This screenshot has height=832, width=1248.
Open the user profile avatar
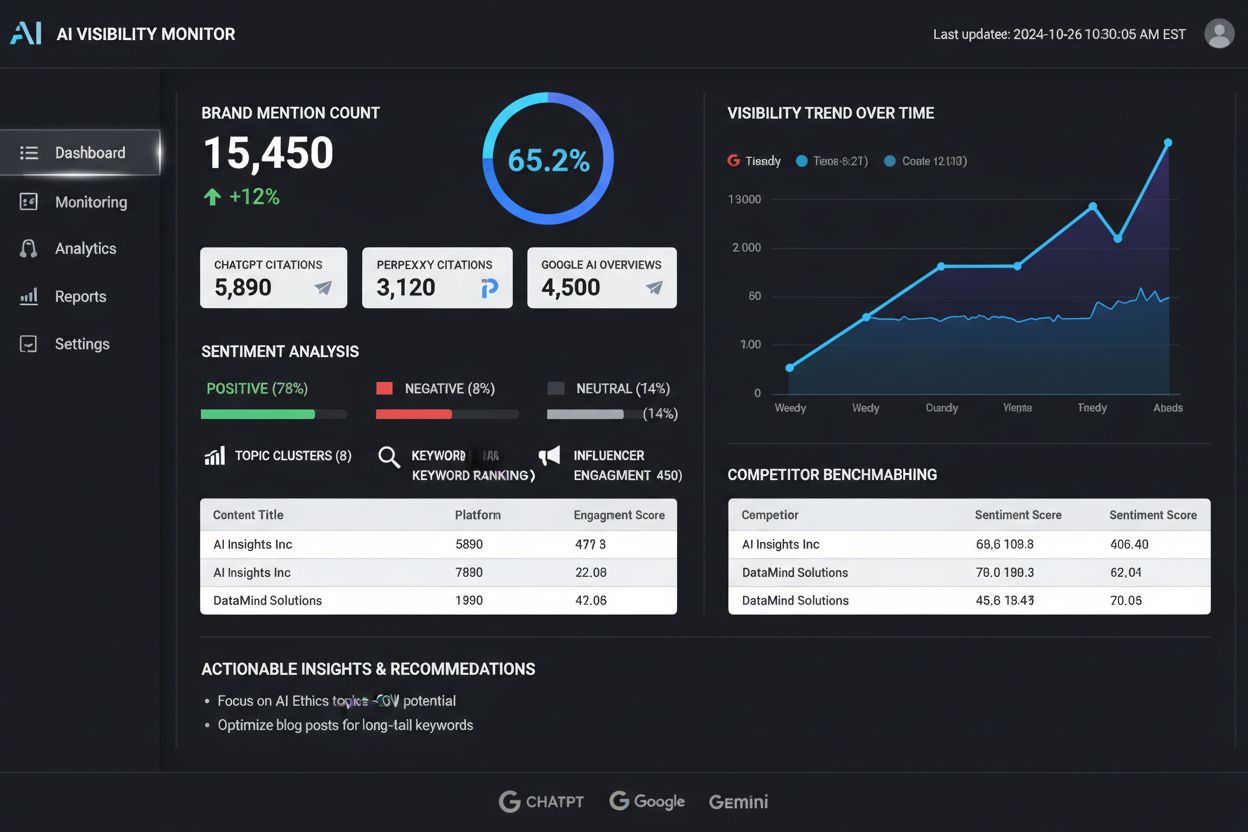click(x=1219, y=33)
